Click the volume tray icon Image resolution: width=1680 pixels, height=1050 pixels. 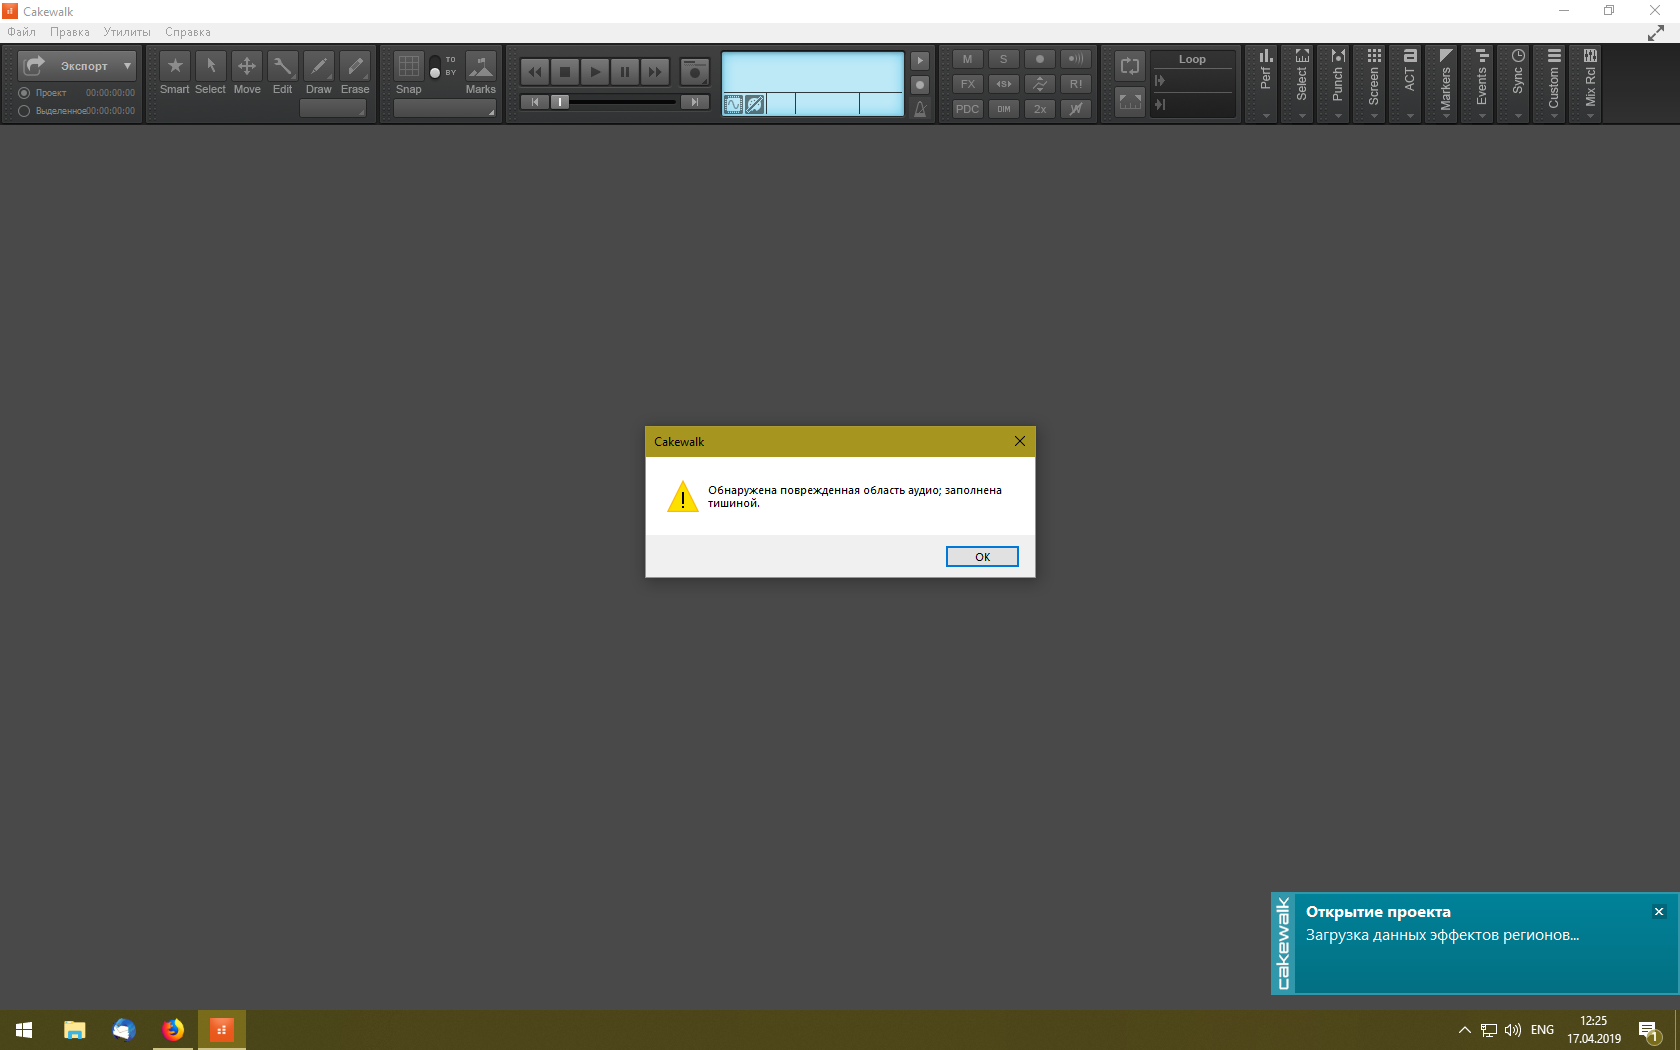(1513, 1030)
